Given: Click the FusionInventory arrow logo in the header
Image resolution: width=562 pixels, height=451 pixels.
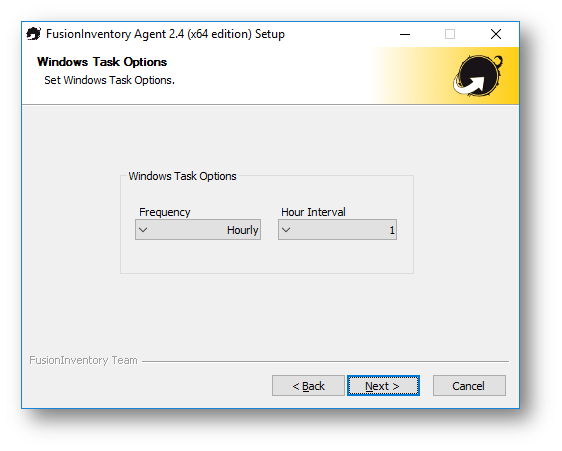Looking at the screenshot, I should click(x=478, y=76).
